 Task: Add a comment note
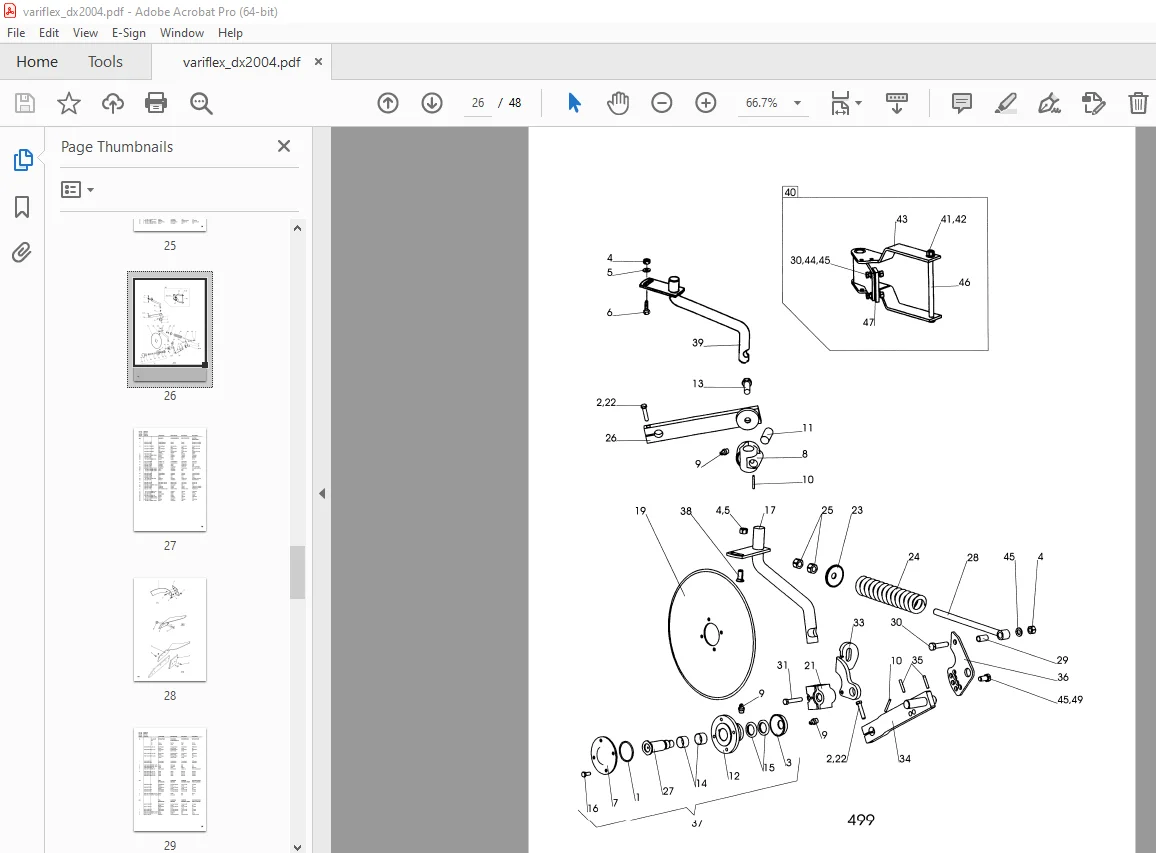(961, 103)
